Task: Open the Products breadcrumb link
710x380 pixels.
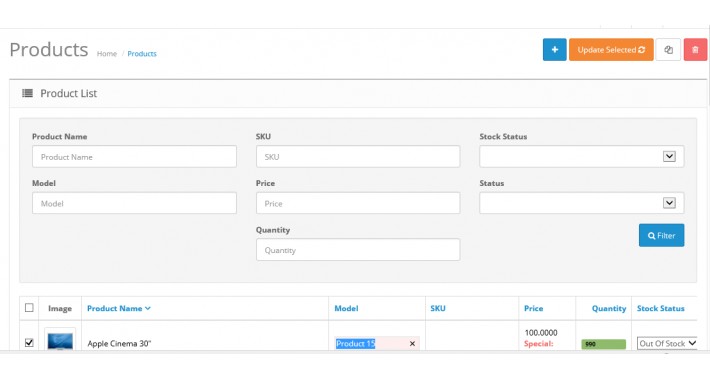Action: click(142, 53)
